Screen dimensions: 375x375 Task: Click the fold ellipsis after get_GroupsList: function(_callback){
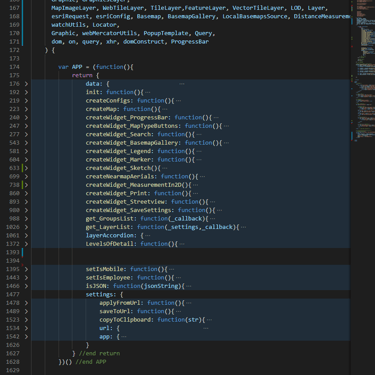213,219
